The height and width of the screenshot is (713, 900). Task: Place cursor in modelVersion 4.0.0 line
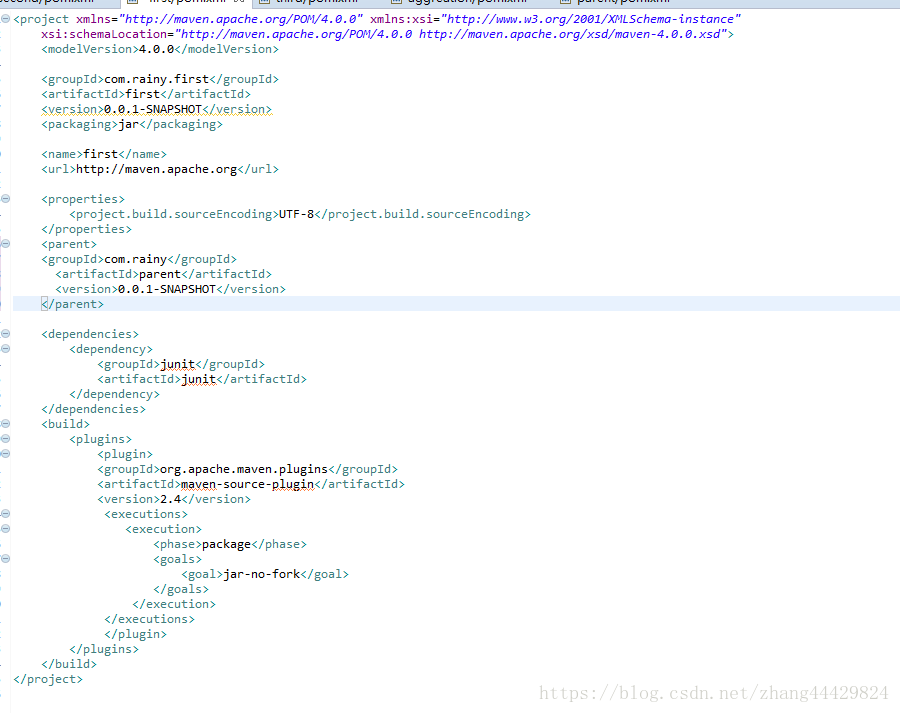click(160, 49)
